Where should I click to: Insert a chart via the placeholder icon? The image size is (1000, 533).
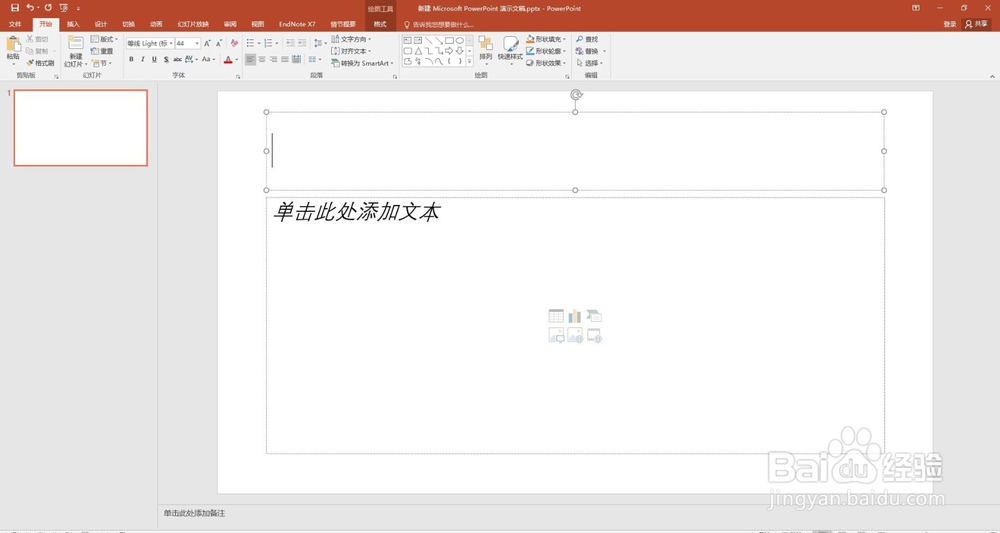pos(575,316)
